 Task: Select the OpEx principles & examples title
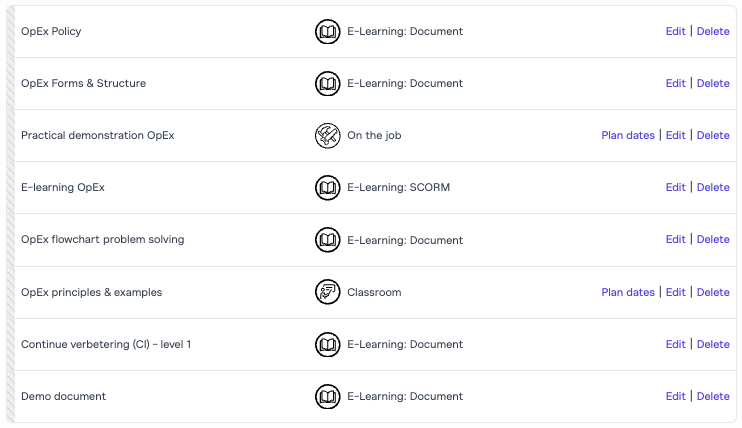point(91,293)
